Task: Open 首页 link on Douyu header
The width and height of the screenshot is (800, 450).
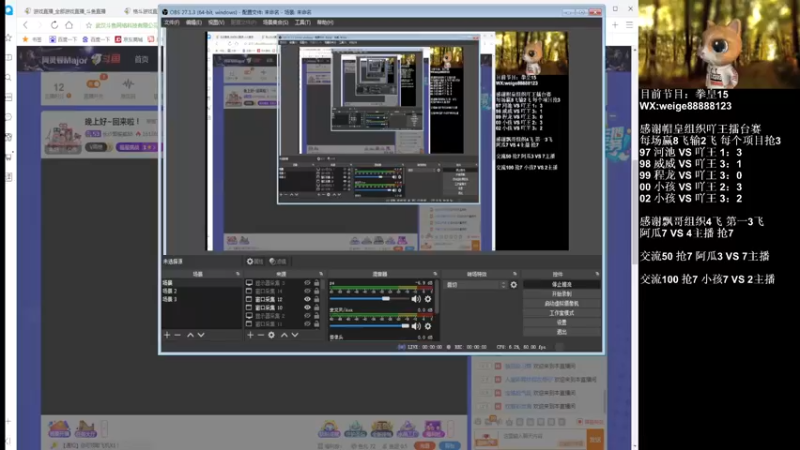Action: 141,60
